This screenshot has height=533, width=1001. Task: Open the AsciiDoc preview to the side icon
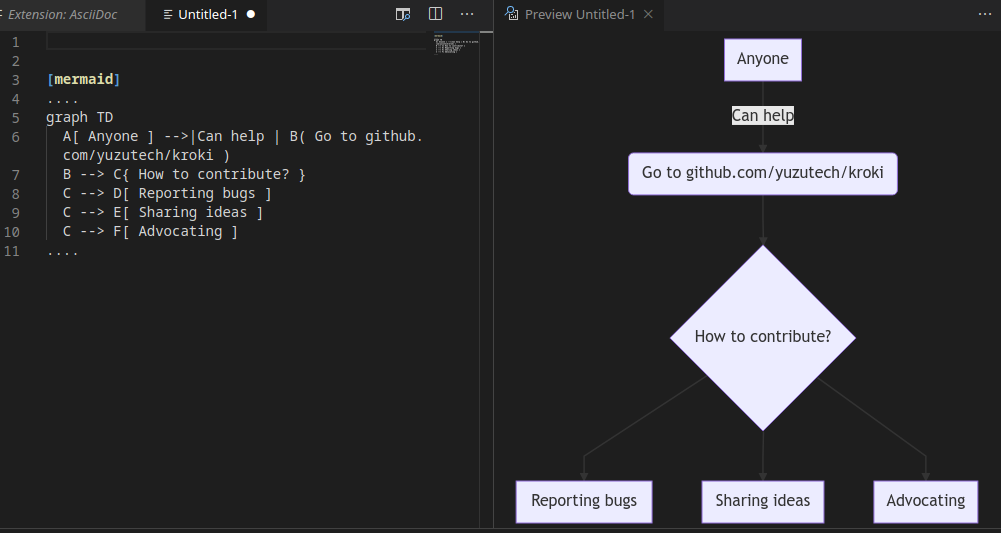(x=403, y=14)
